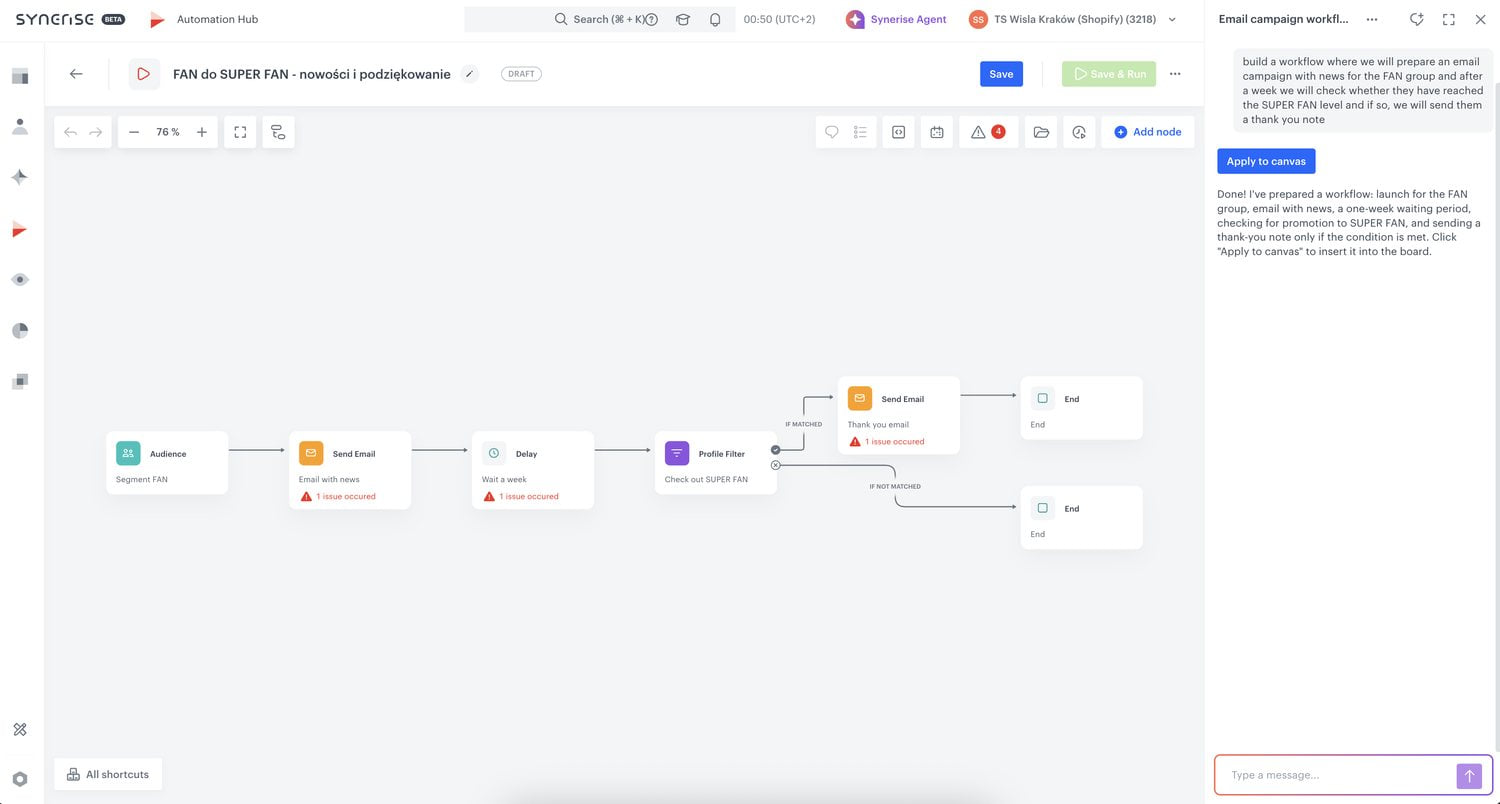This screenshot has width=1500, height=804.
Task: Open the notifications bell
Action: [x=715, y=19]
